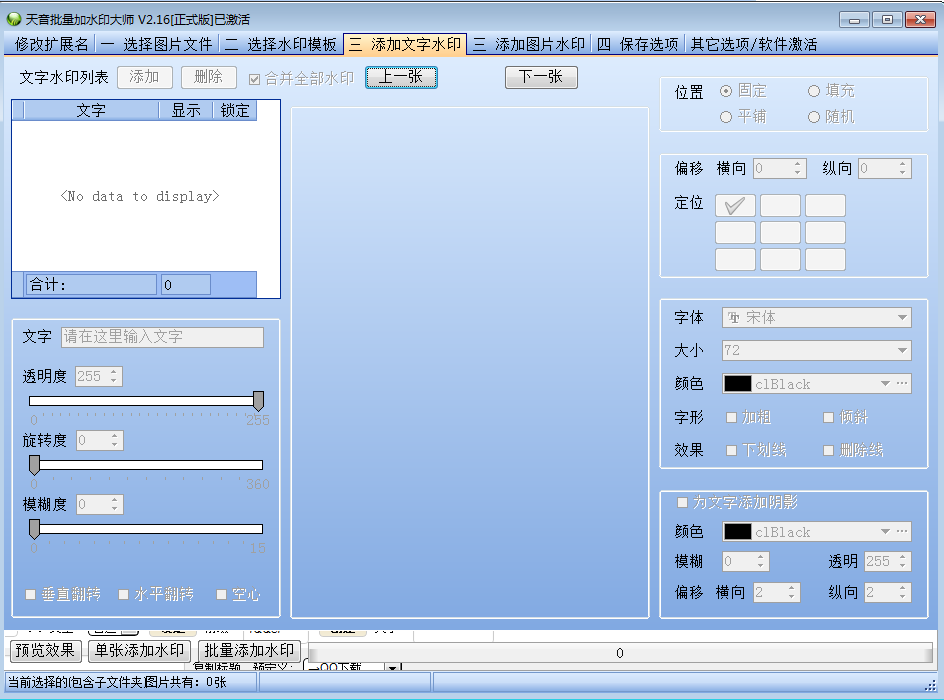Screen dimensions: 944x700
Task: Open the font family dropdown
Action: [x=903, y=318]
